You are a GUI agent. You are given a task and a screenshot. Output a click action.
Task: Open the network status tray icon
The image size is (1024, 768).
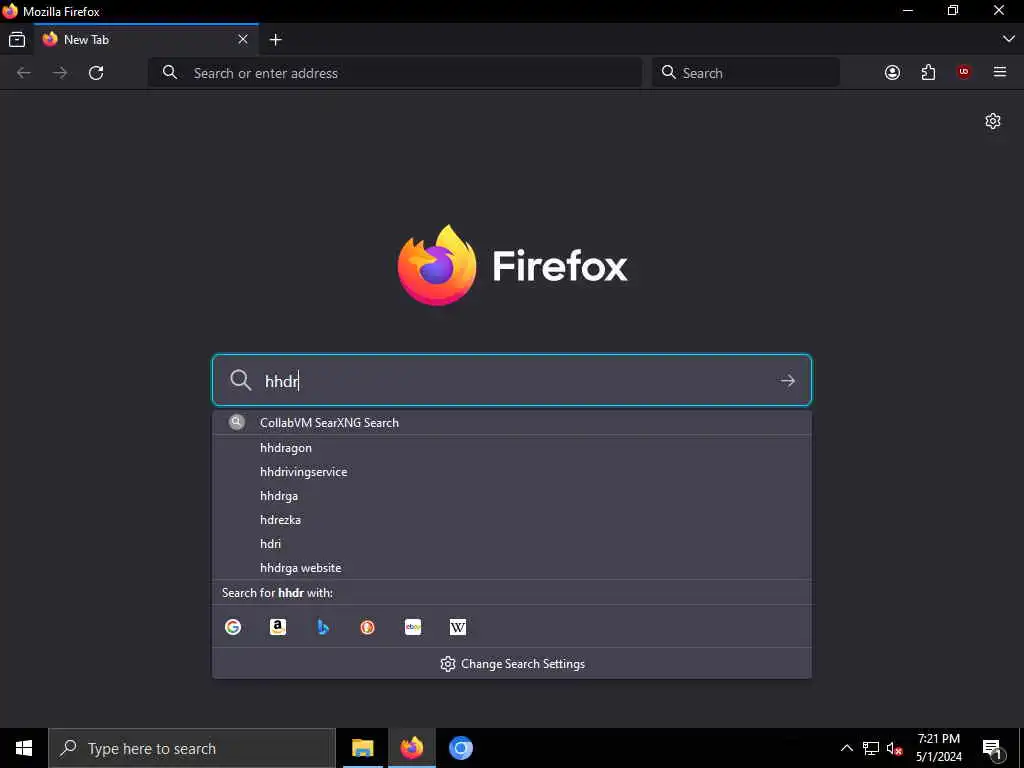click(871, 748)
